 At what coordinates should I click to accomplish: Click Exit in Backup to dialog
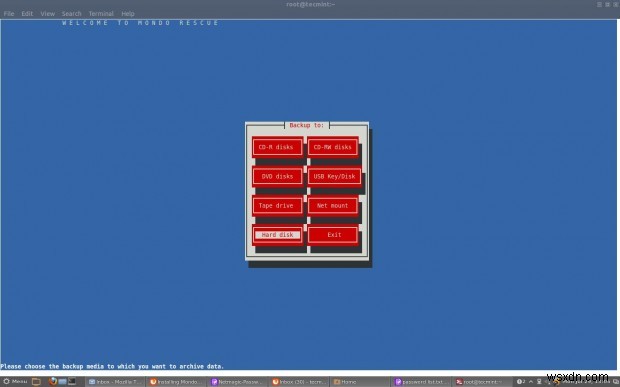coord(333,235)
